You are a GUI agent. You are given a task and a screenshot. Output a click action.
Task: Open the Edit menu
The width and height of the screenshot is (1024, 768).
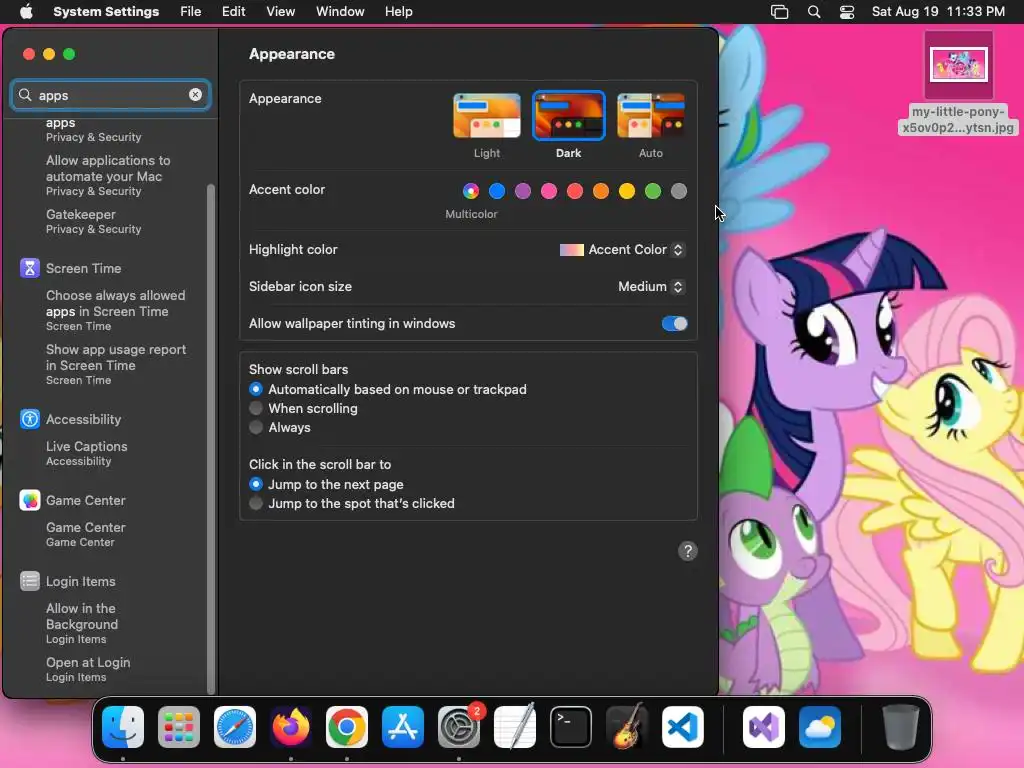[233, 12]
